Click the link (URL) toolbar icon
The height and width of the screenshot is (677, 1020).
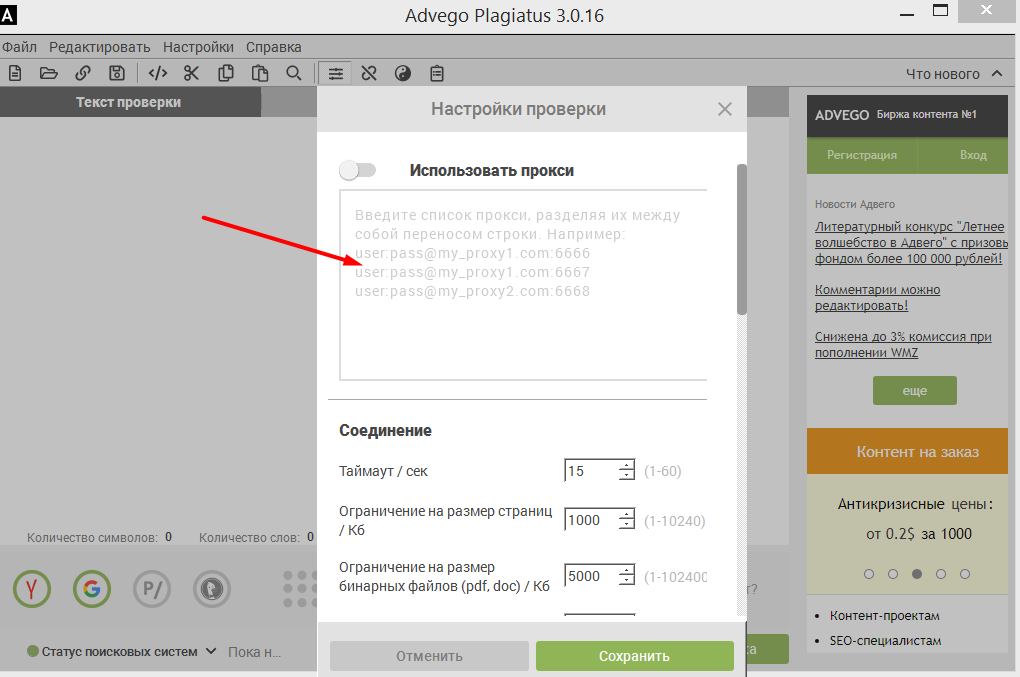coord(83,73)
